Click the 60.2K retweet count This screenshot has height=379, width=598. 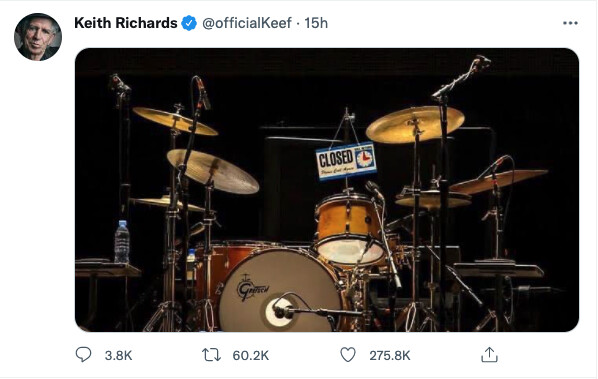tap(251, 355)
